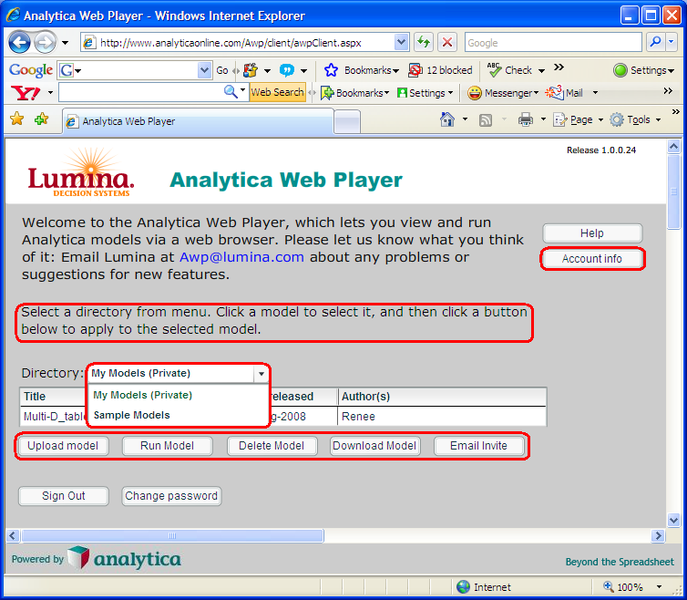Open recent pages dropdown beside Forward button
The image size is (687, 600).
pos(65,43)
